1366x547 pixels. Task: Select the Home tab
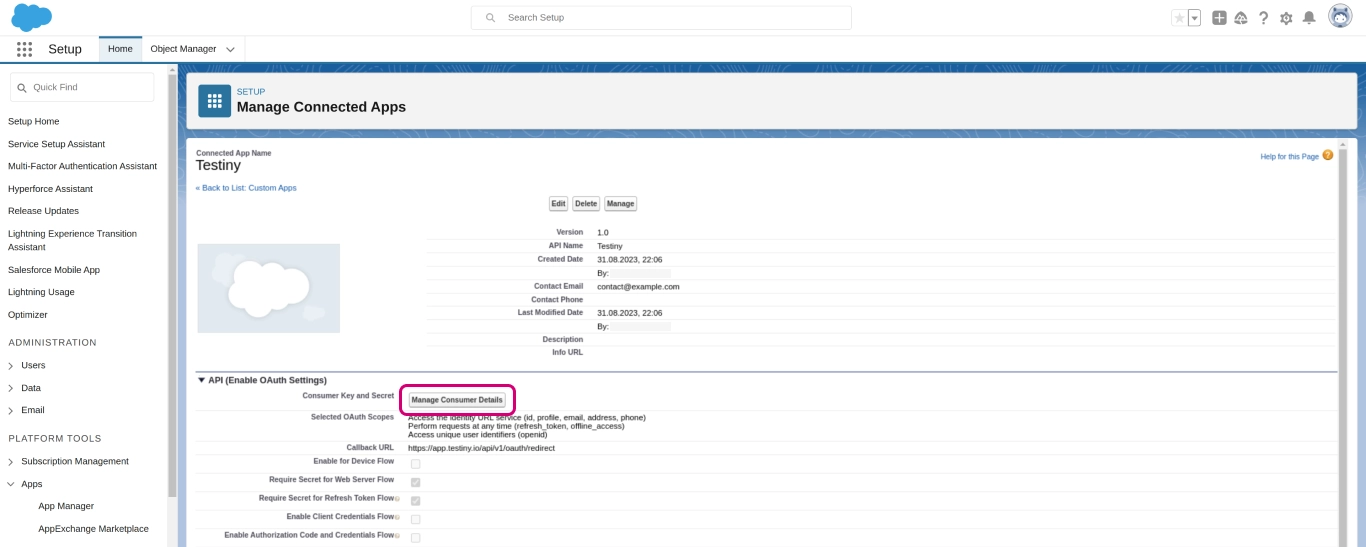(120, 49)
